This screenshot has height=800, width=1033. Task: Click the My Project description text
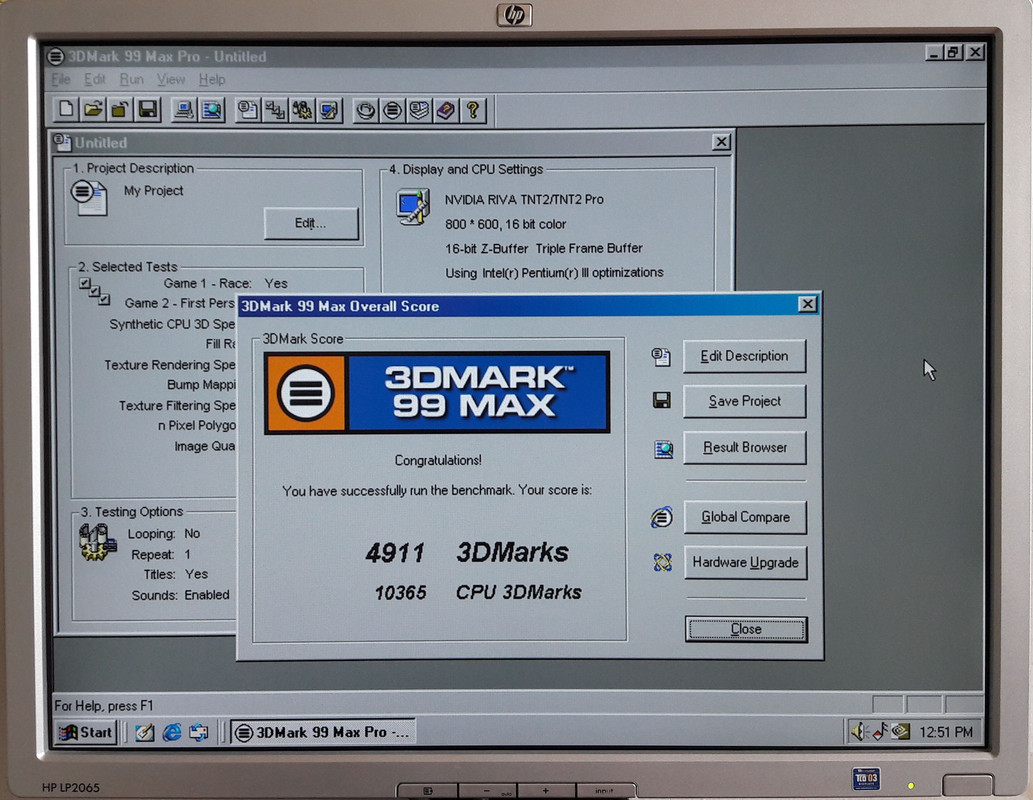(154, 190)
